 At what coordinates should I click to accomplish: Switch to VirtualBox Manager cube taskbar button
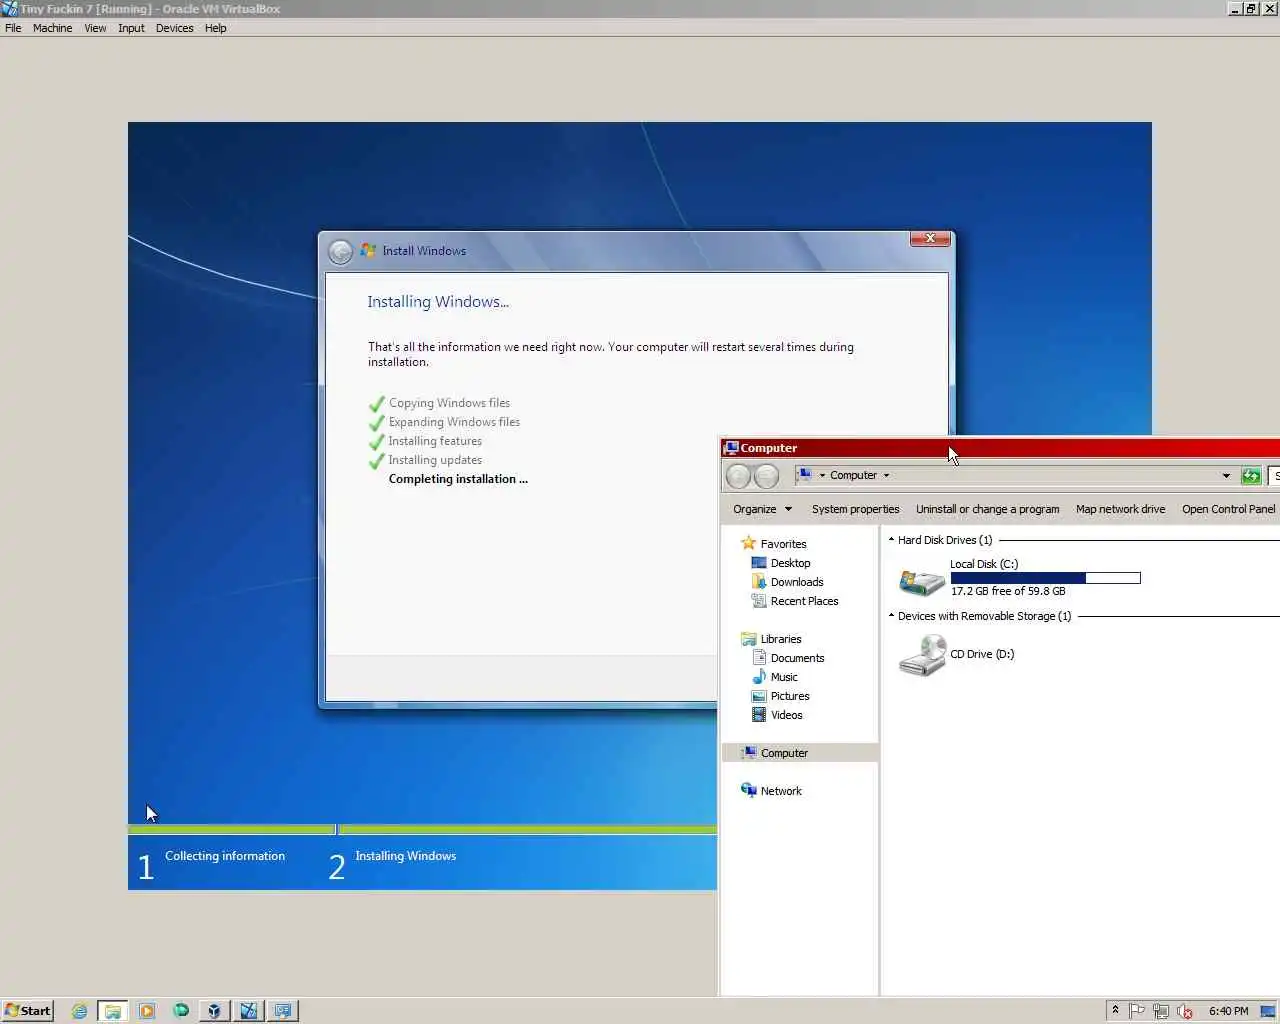[x=214, y=1011]
